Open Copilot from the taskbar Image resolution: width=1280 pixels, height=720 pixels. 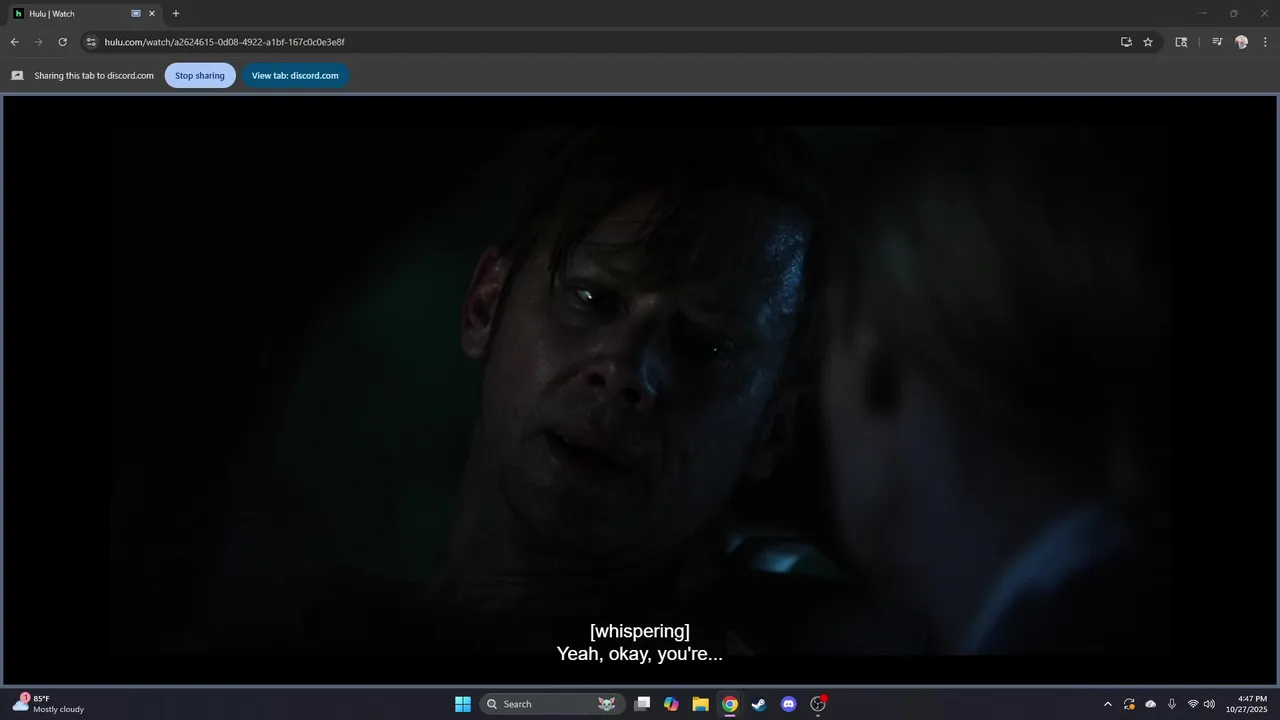tap(671, 704)
